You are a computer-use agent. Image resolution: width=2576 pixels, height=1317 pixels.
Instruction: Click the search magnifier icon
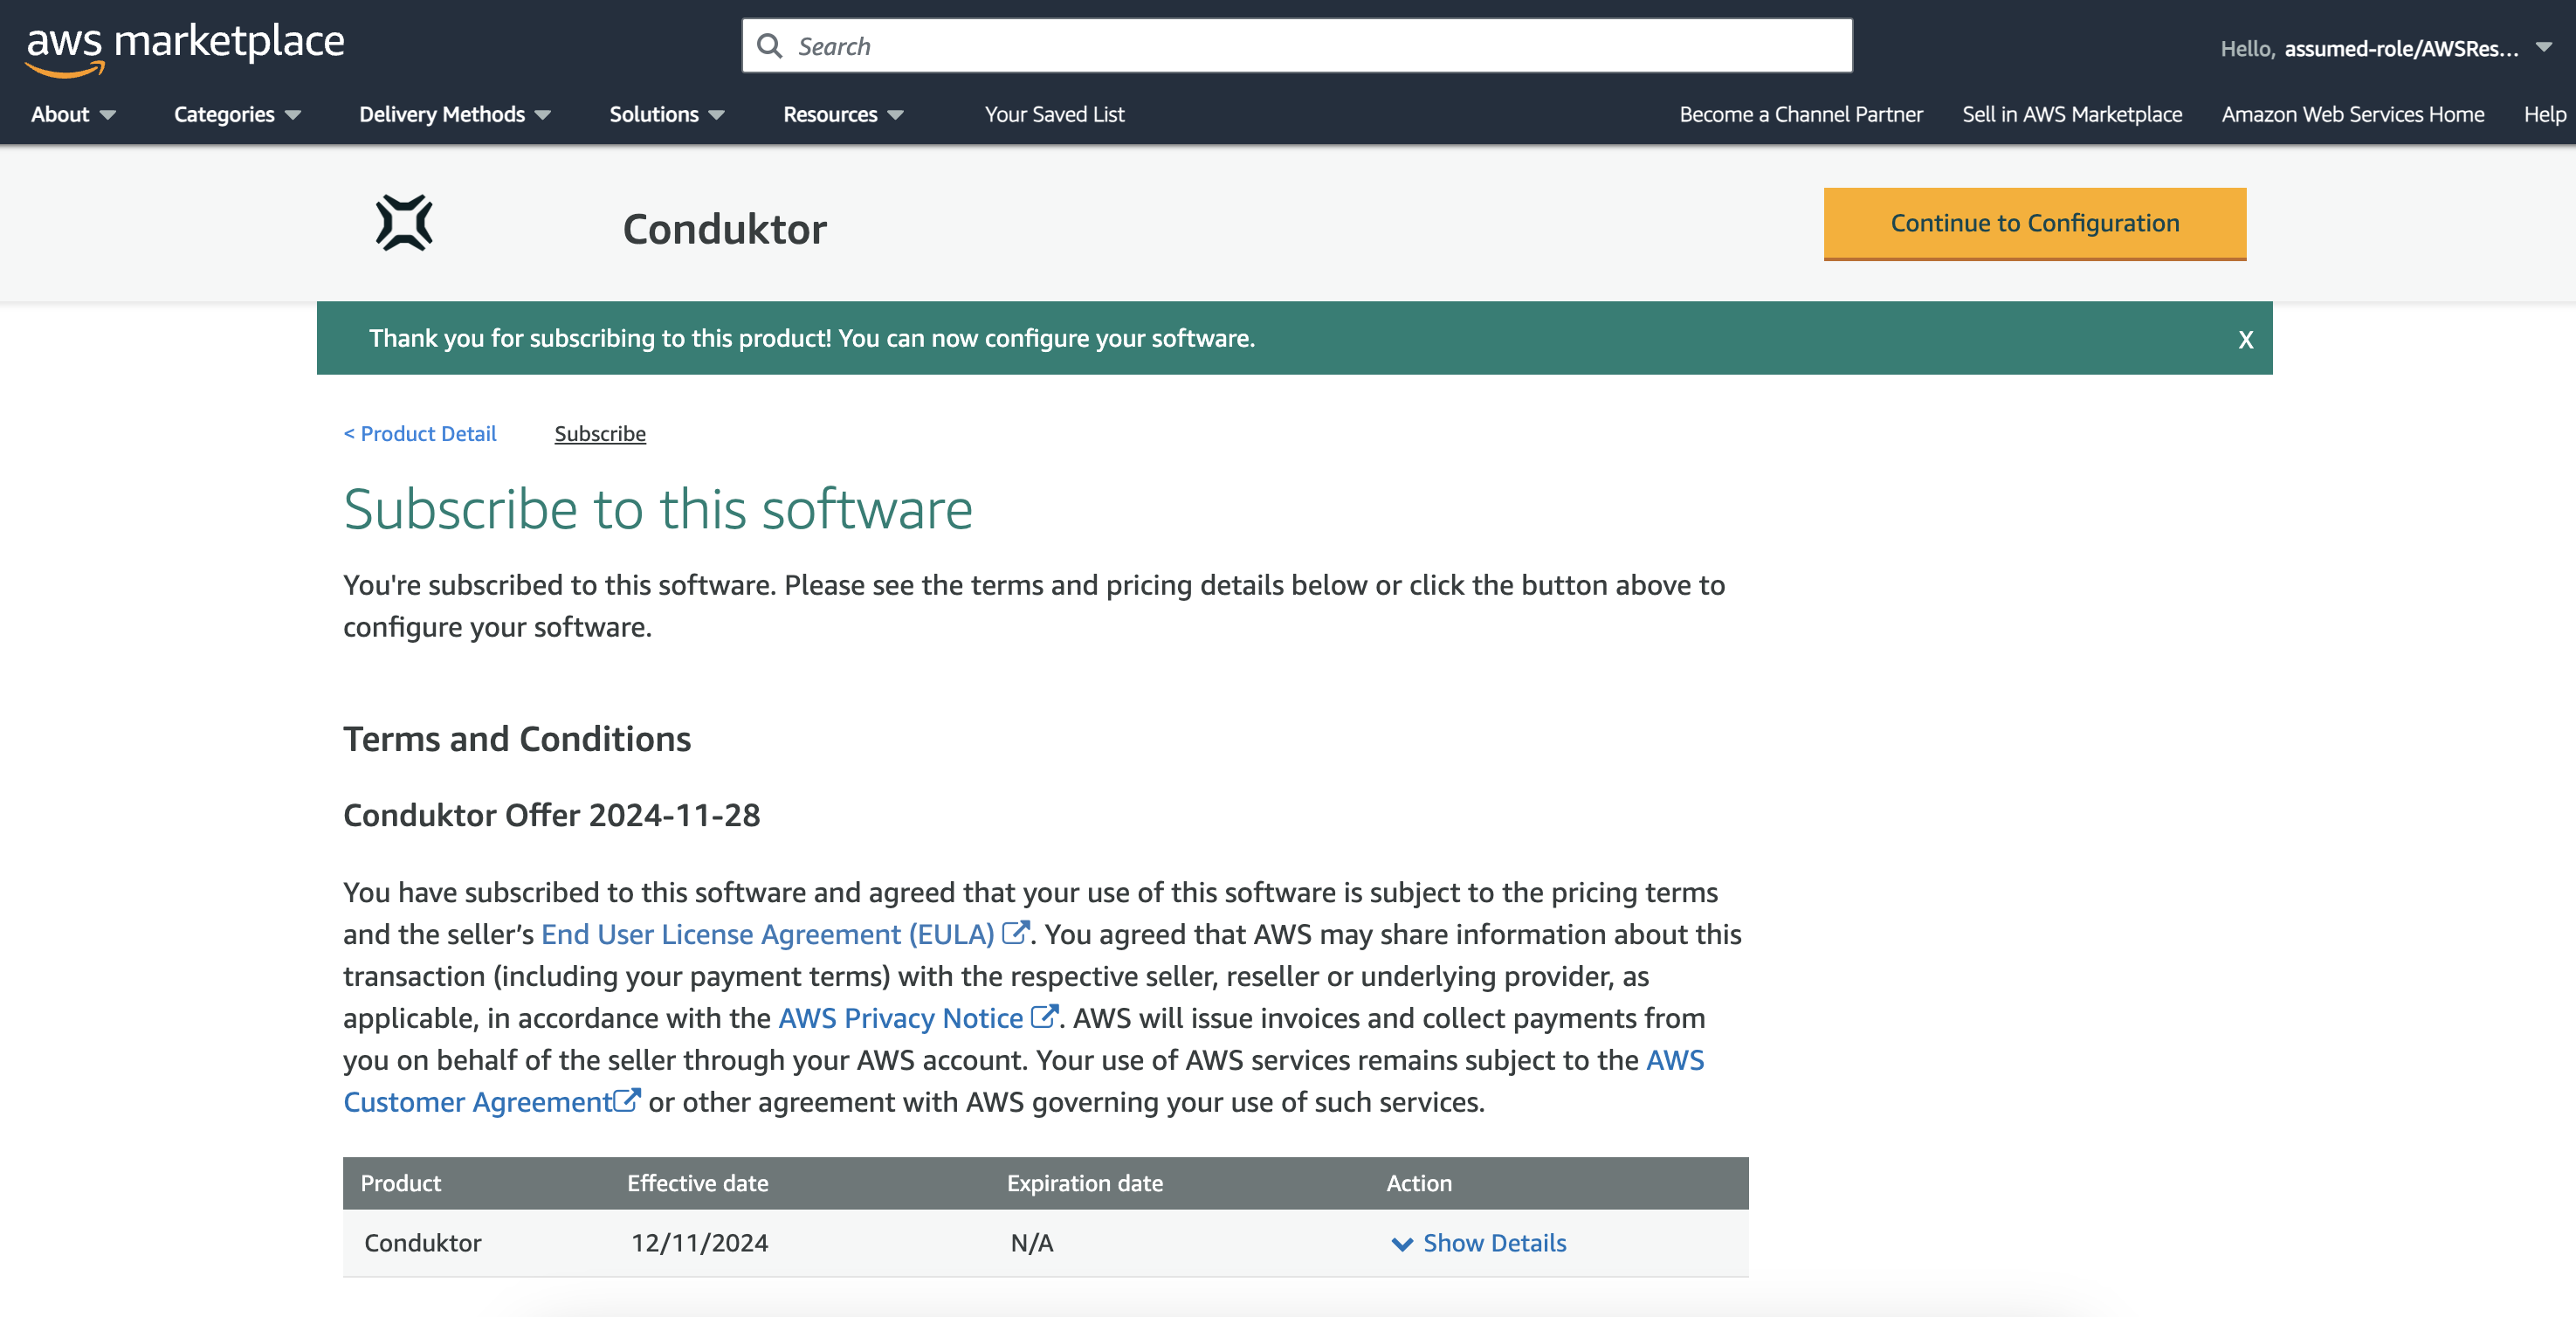(769, 46)
